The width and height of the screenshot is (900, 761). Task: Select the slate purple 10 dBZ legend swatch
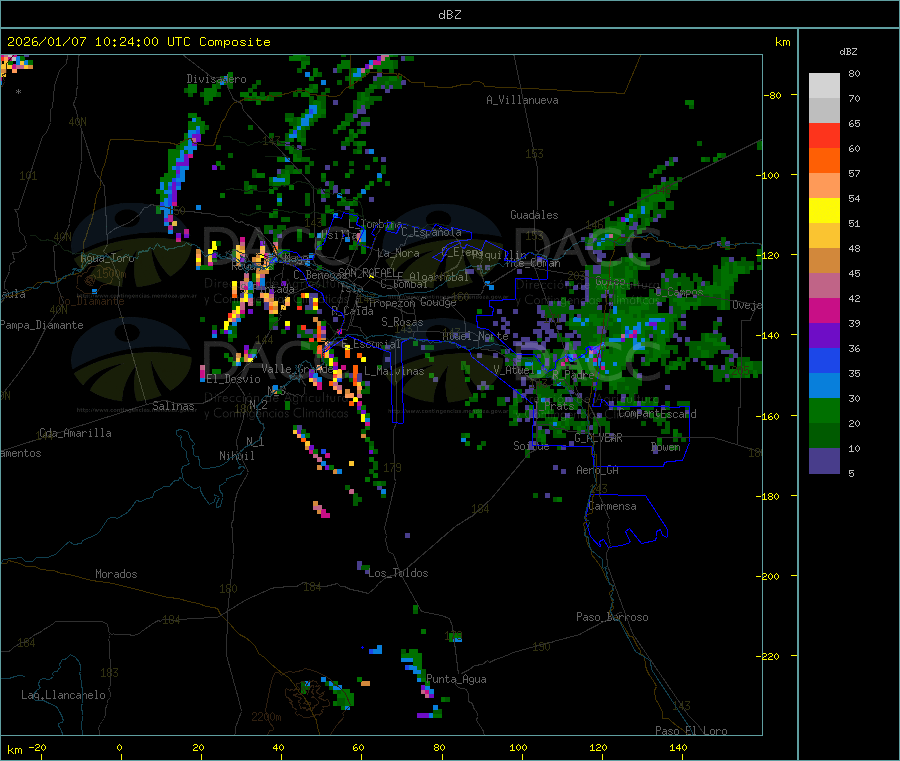point(824,461)
